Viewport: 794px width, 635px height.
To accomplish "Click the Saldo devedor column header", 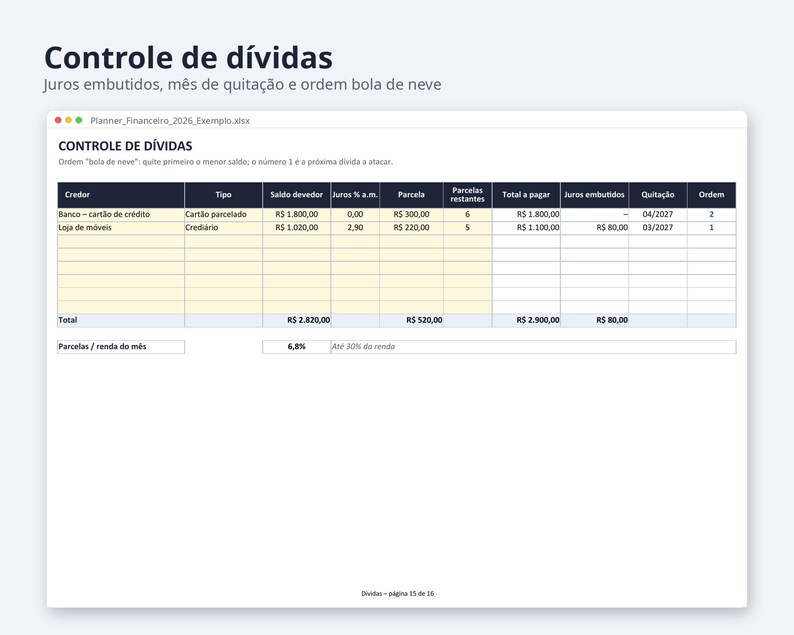I will point(296,195).
